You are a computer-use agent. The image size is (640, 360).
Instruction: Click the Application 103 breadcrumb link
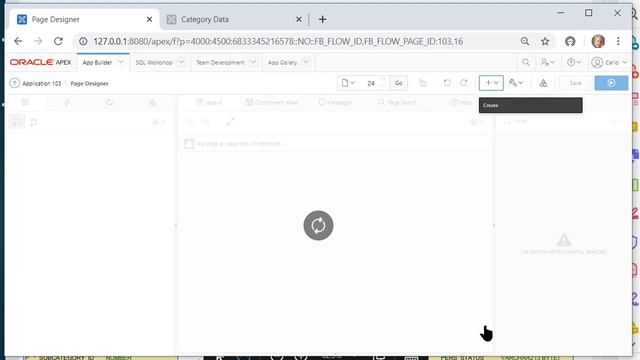41,83
